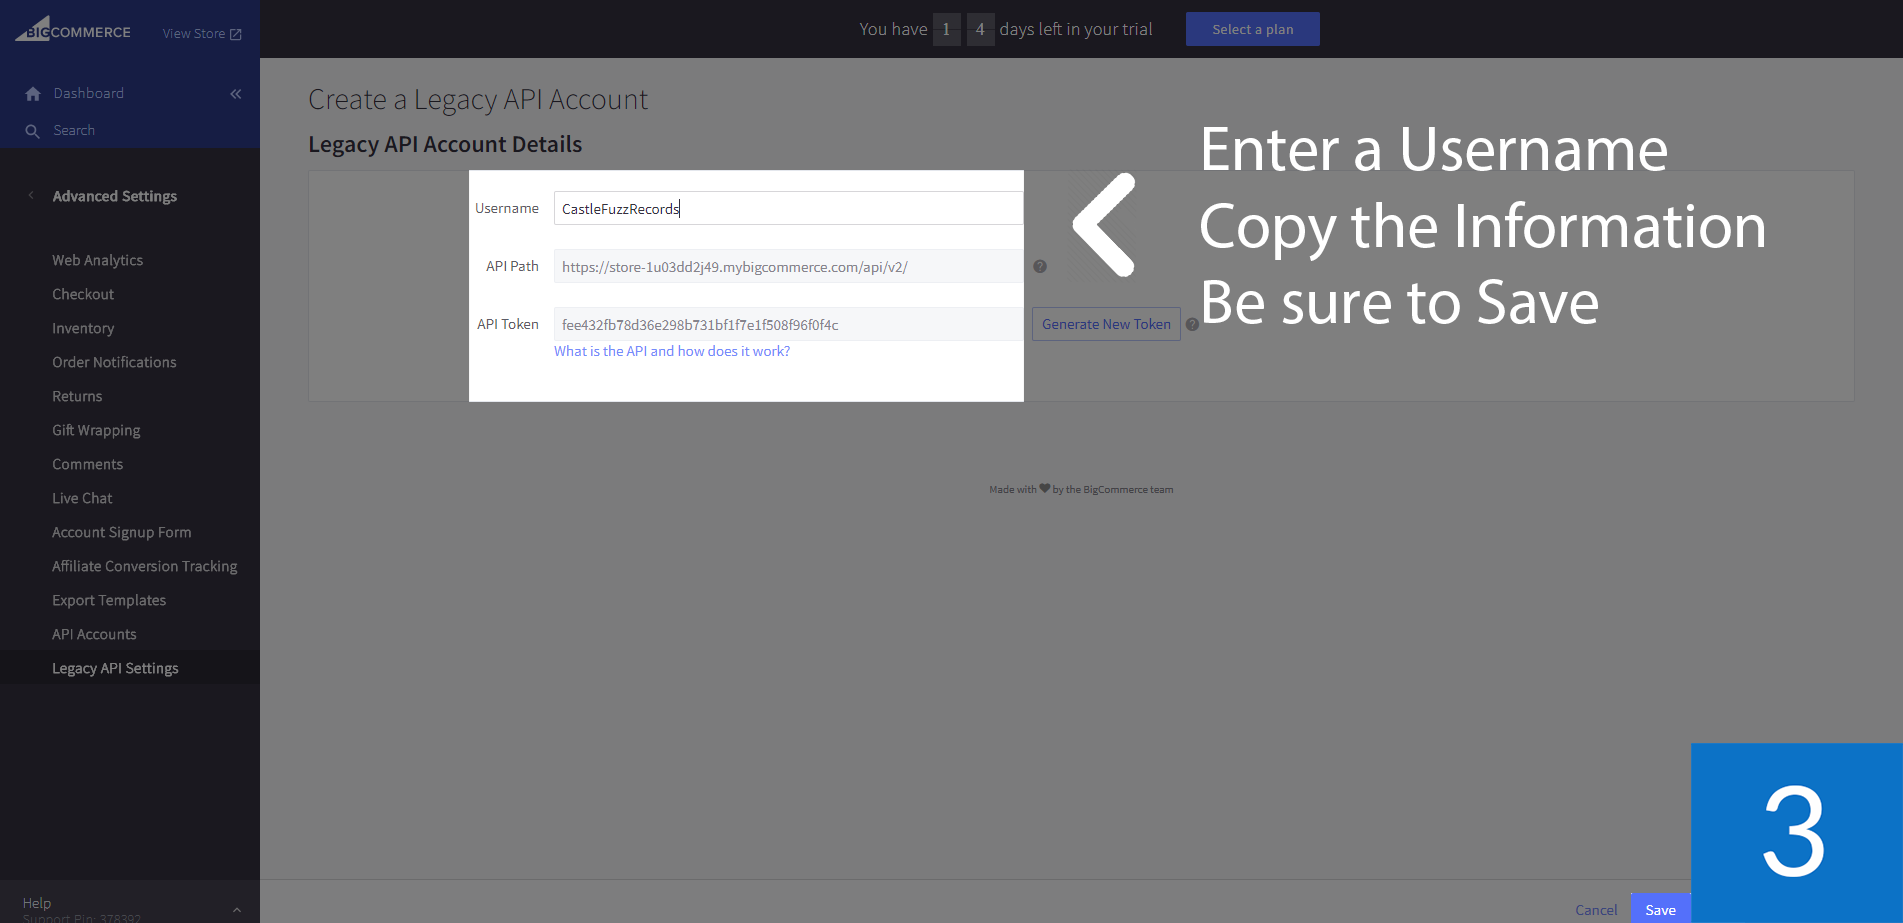This screenshot has height=923, width=1903.
Task: Click help icon beside Generate New Token
Action: point(1192,324)
